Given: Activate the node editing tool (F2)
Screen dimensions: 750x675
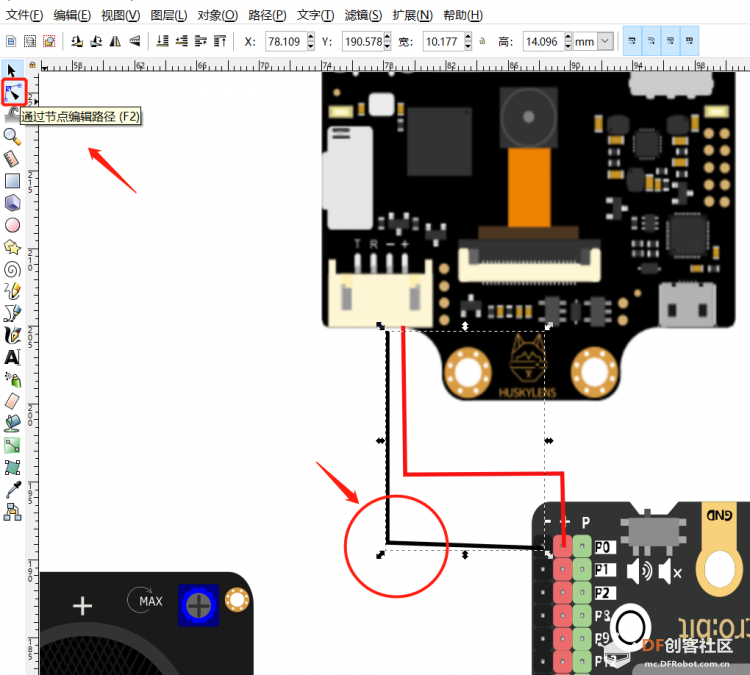Looking at the screenshot, I should coord(13,92).
